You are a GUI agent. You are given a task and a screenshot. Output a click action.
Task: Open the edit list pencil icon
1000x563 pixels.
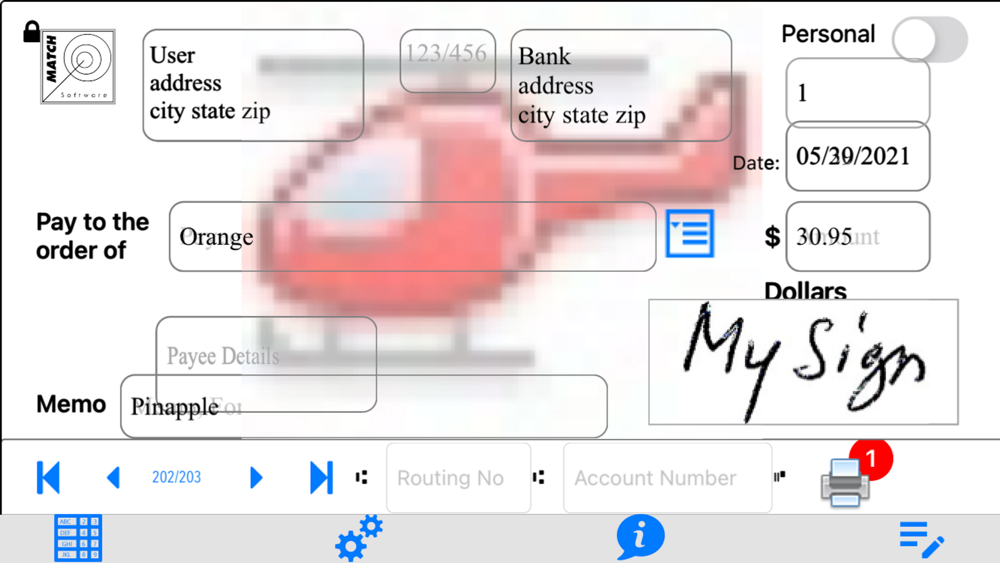point(922,539)
